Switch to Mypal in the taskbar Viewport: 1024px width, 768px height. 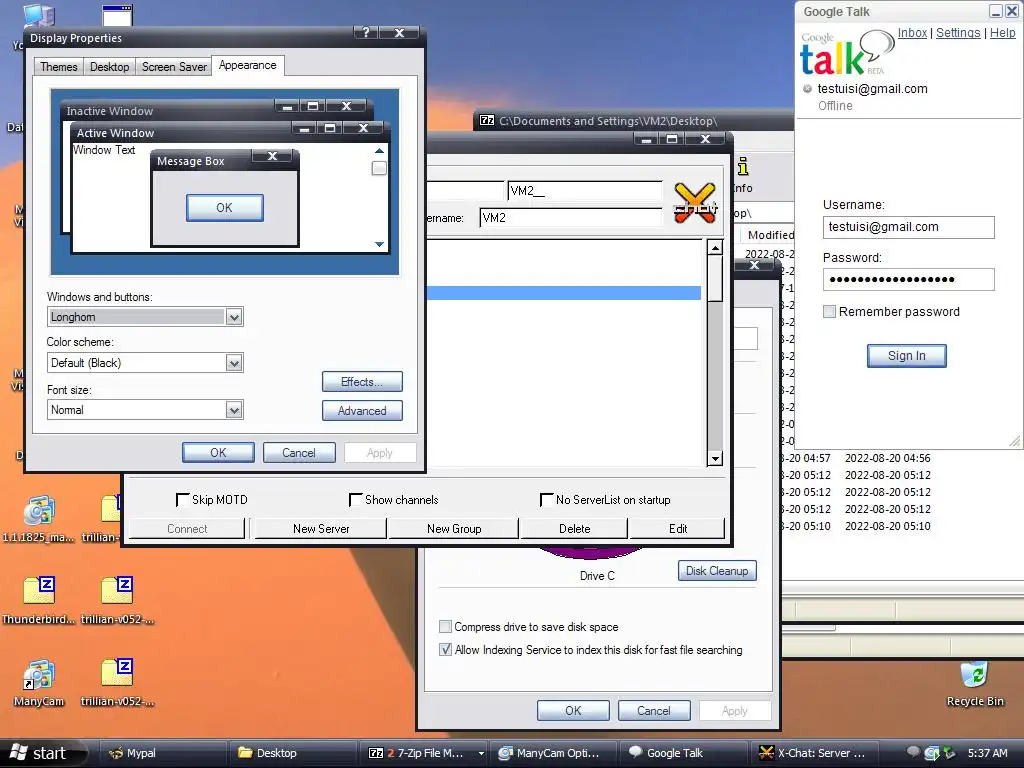click(161, 753)
